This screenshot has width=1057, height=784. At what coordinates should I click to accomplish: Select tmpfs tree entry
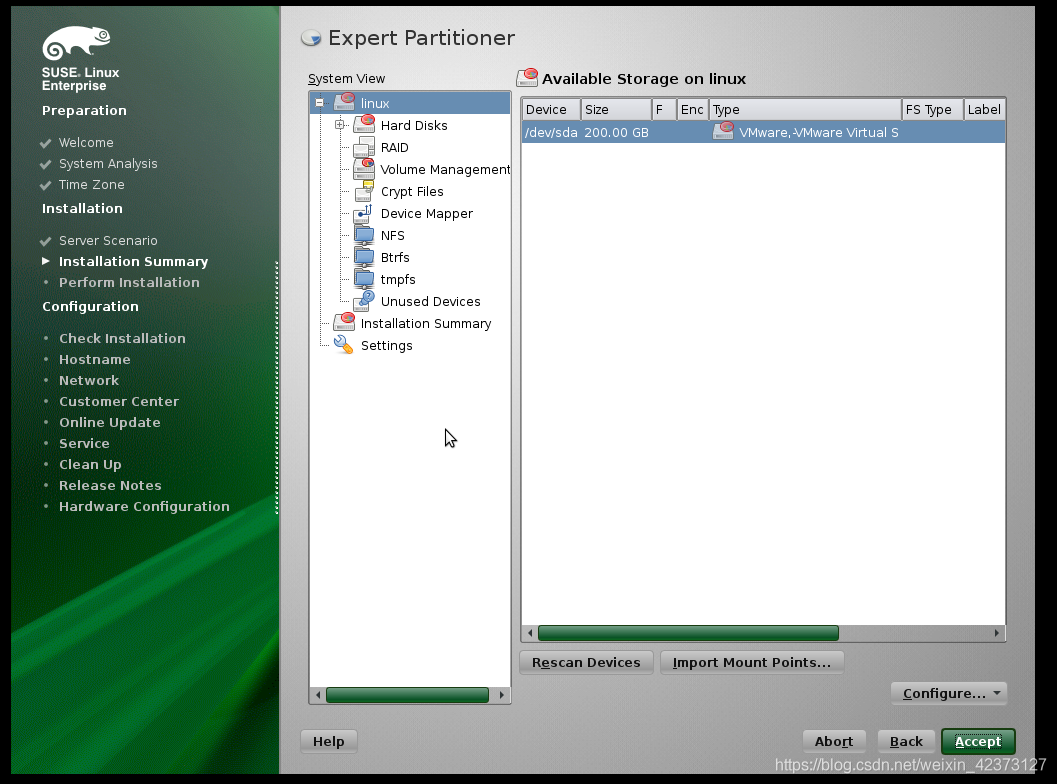point(398,279)
